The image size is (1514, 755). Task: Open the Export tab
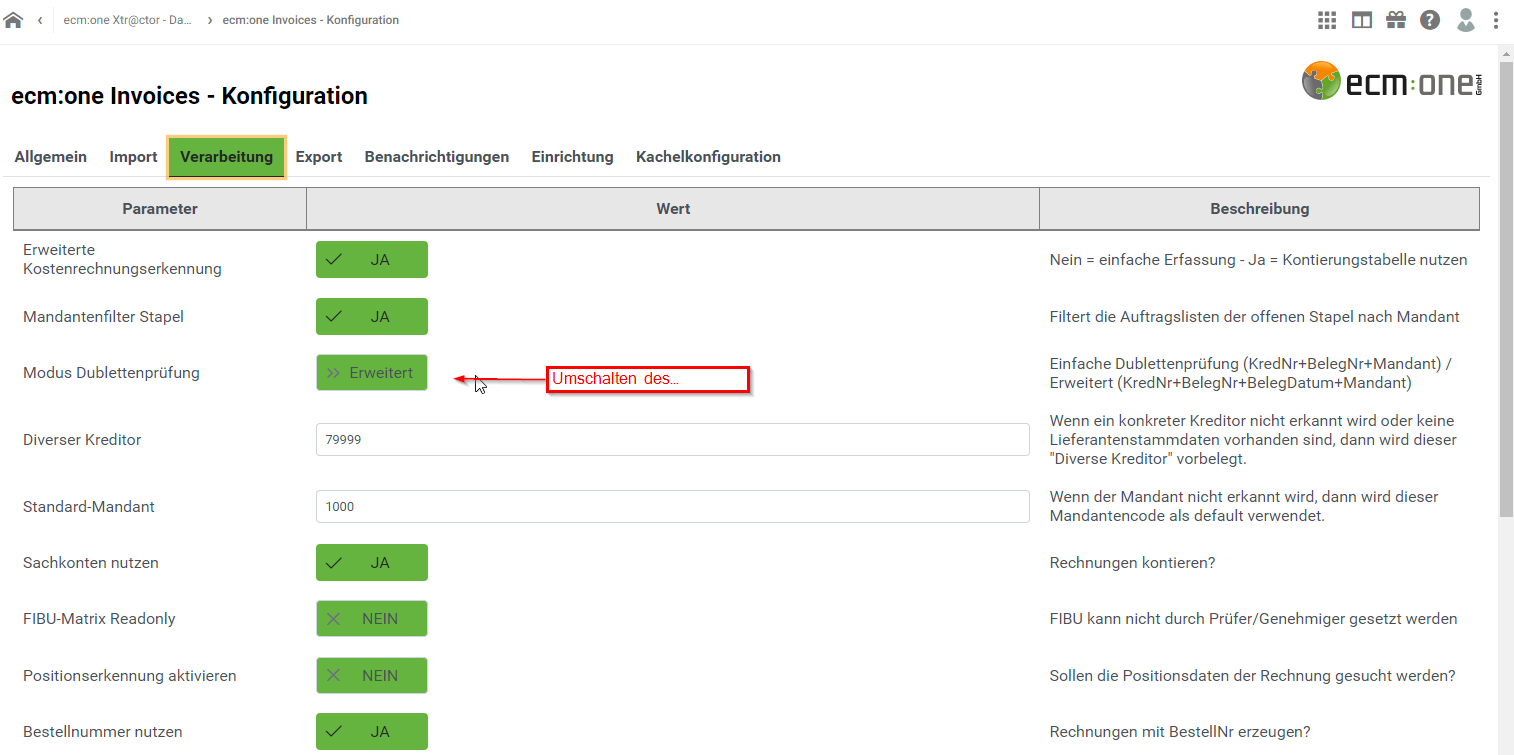pos(319,157)
